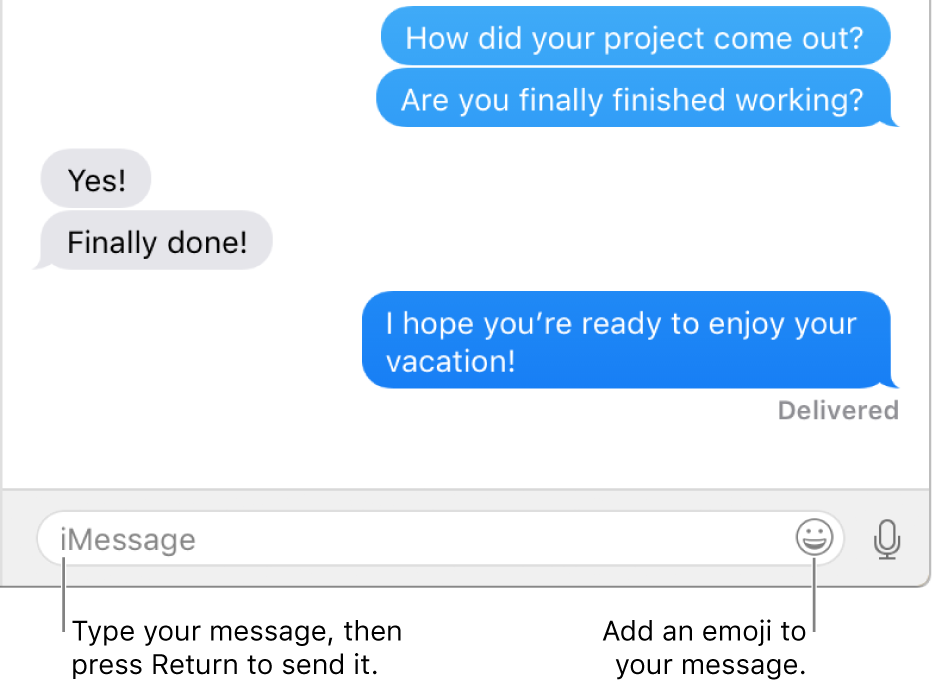Screen dimensions: 934x686
Task: Click the microphone audio record icon
Action: pos(887,539)
